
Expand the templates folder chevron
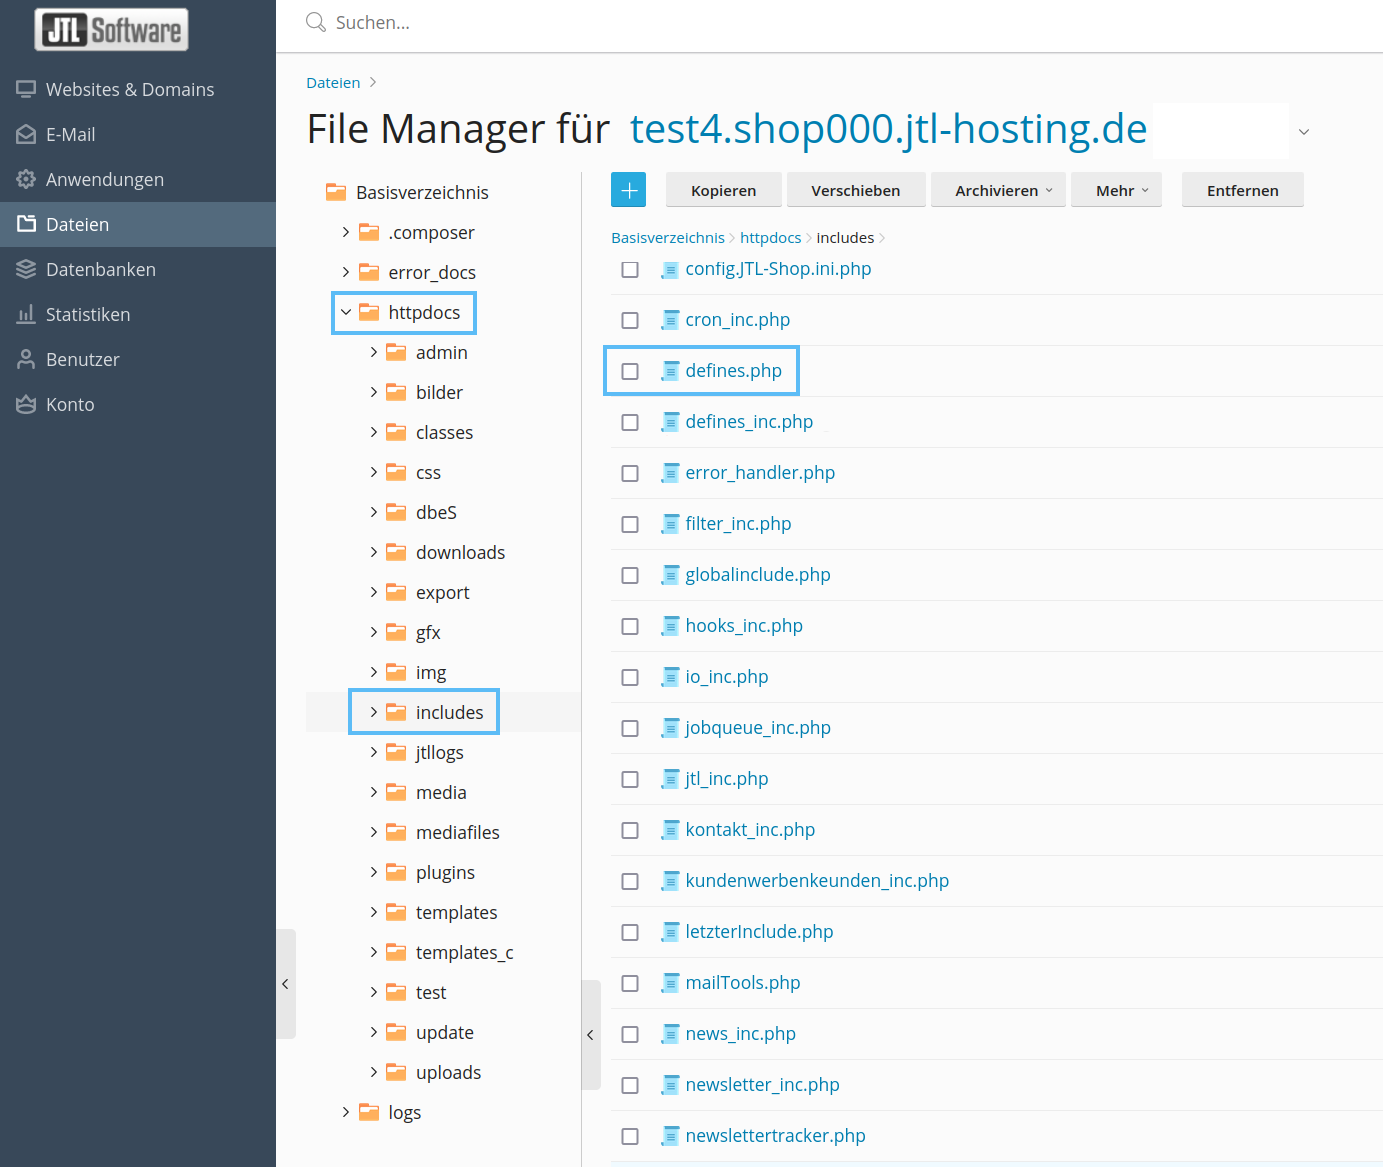374,912
